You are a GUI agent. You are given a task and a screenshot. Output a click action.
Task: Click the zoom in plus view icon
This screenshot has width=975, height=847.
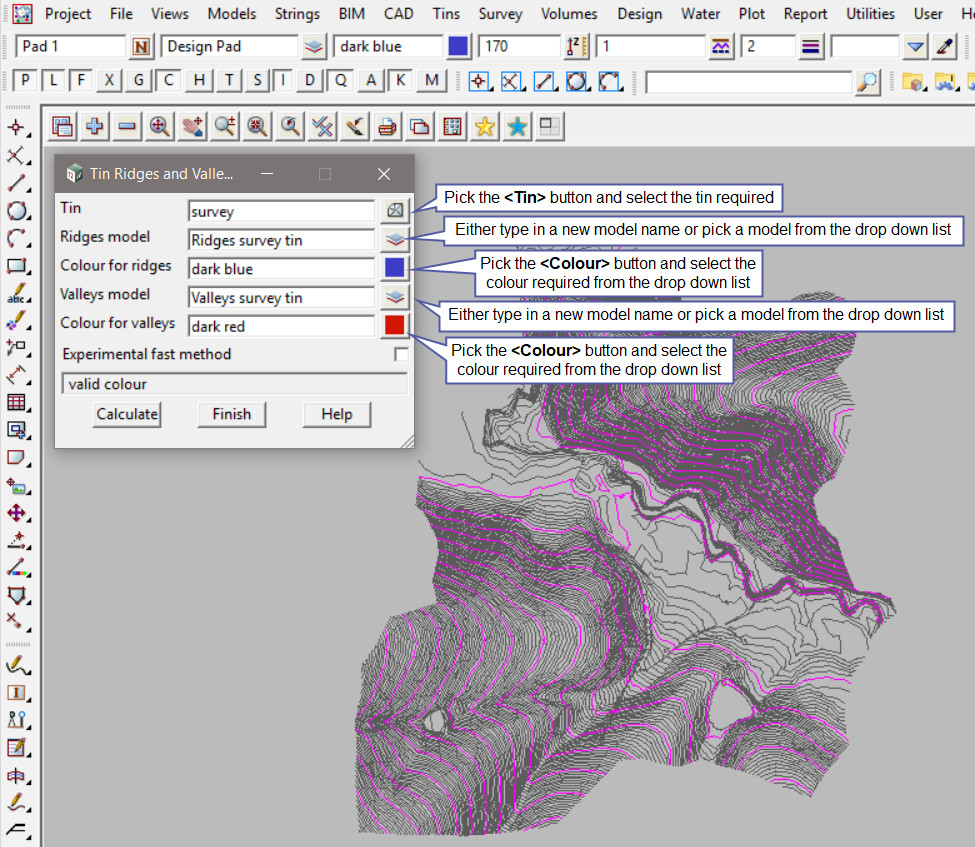95,126
